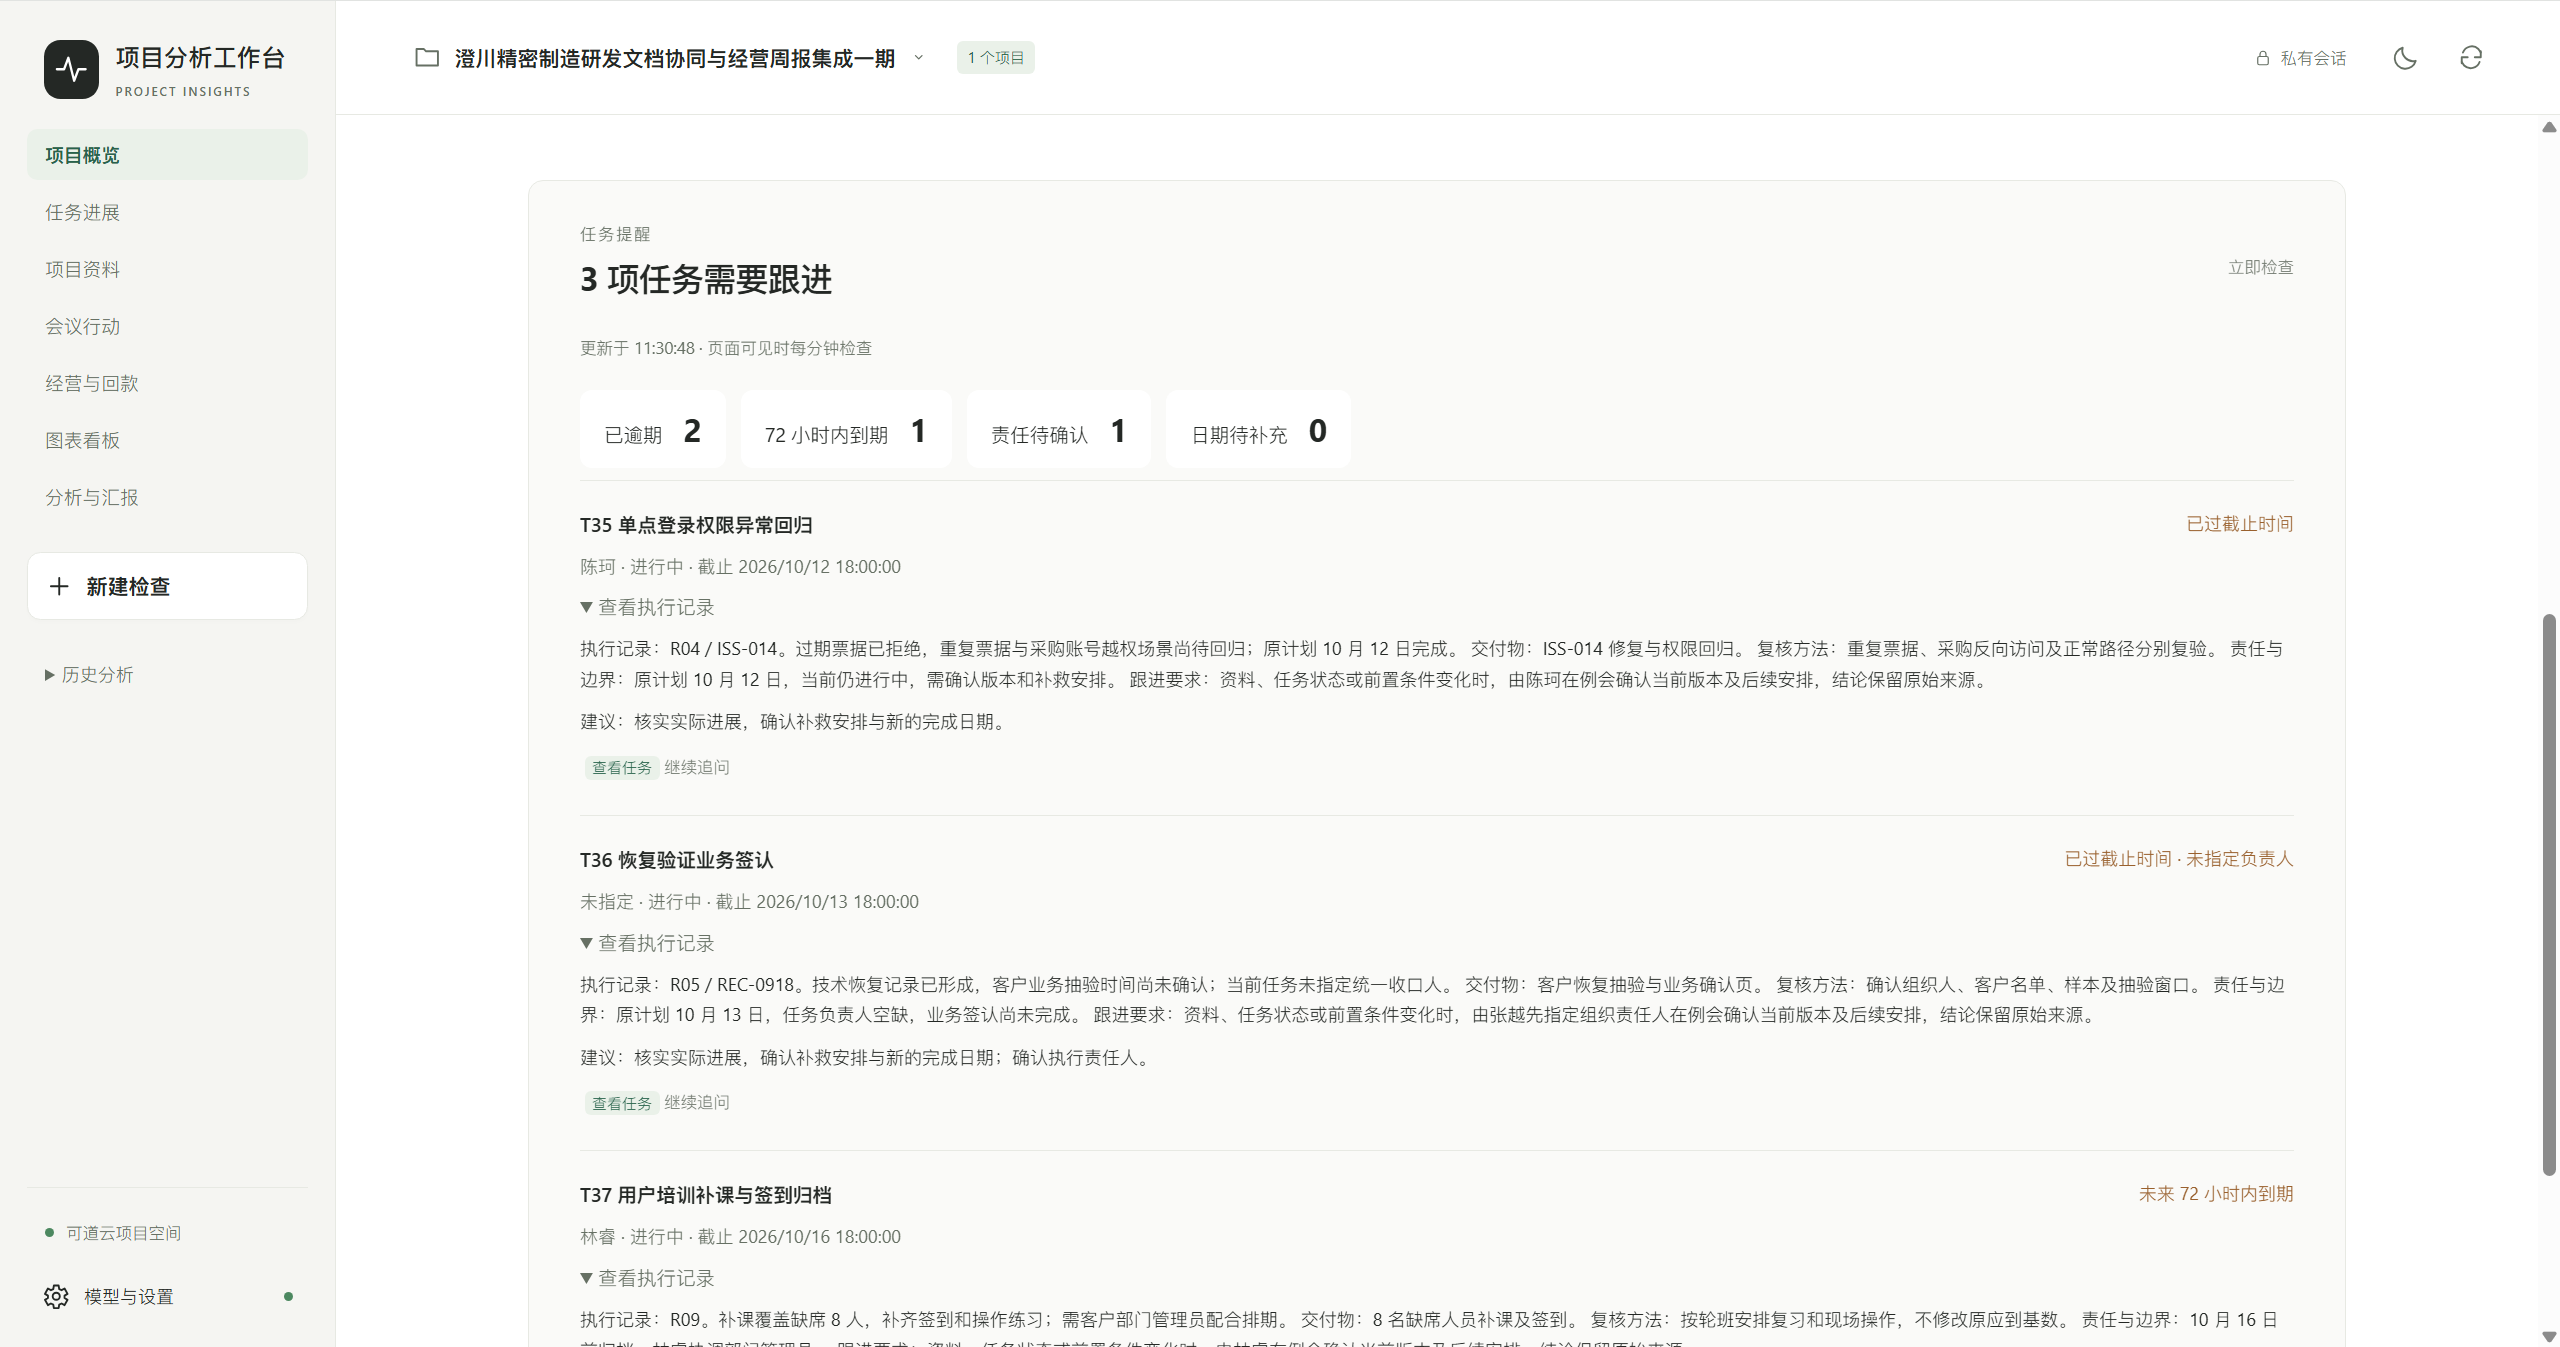
Task: Click the refresh sync icon
Action: click(2471, 58)
